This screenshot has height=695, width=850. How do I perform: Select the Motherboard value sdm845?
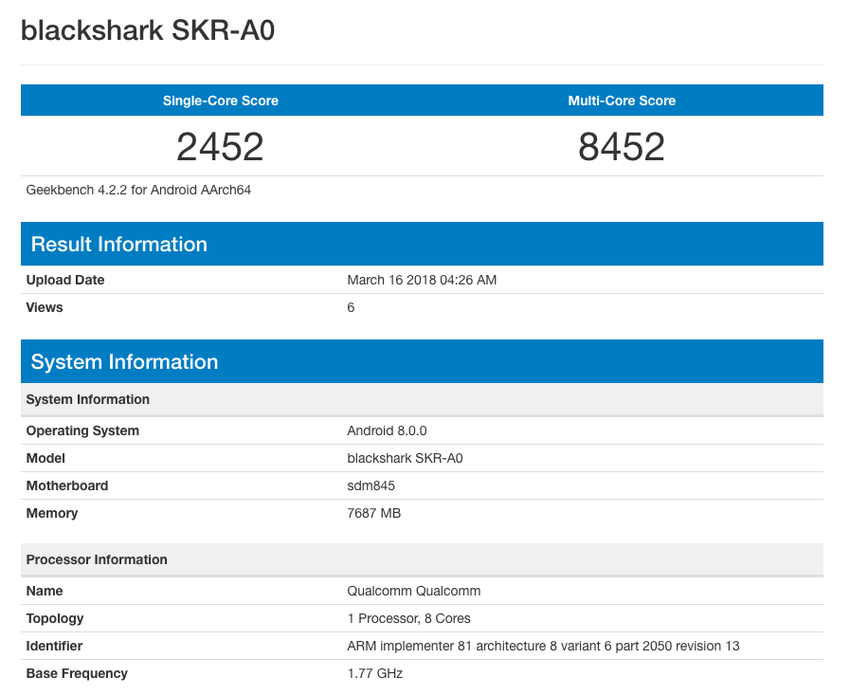(370, 485)
